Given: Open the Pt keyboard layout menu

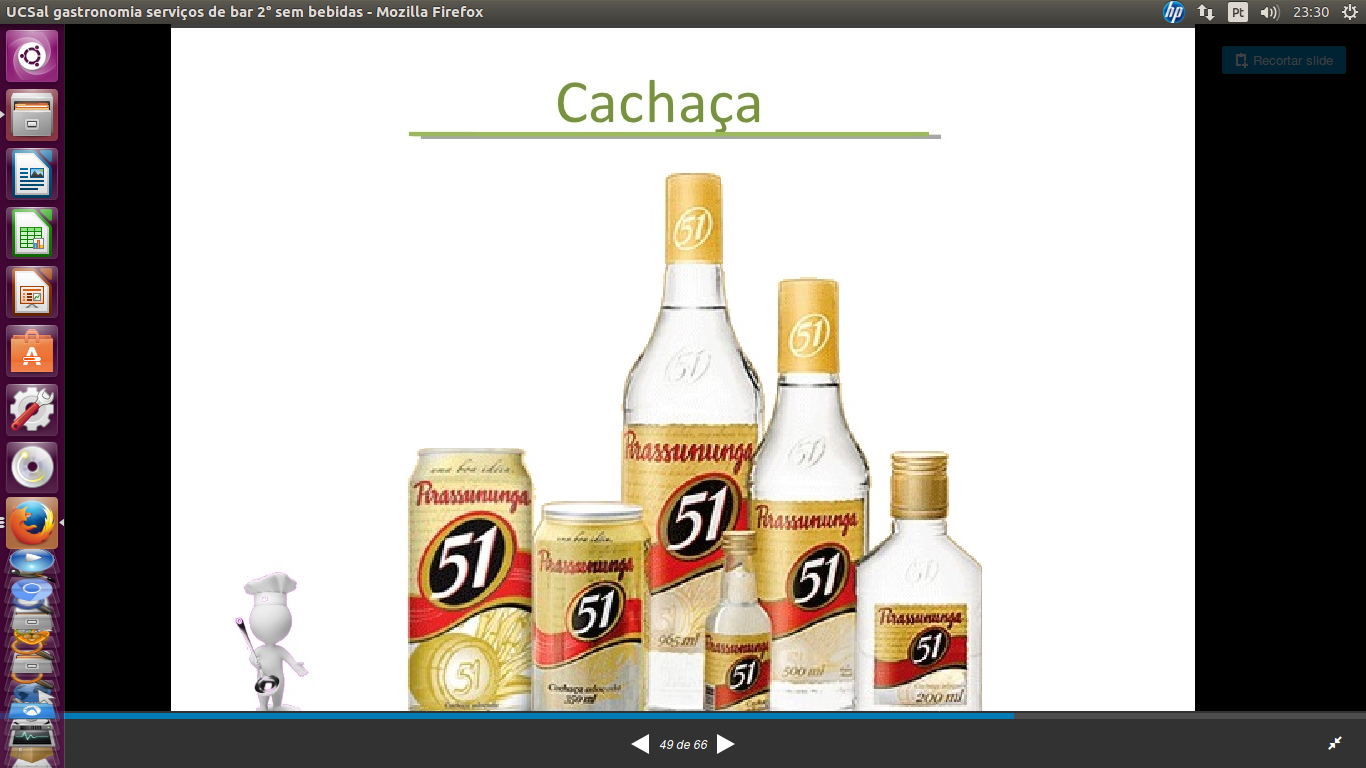Looking at the screenshot, I should (1238, 12).
